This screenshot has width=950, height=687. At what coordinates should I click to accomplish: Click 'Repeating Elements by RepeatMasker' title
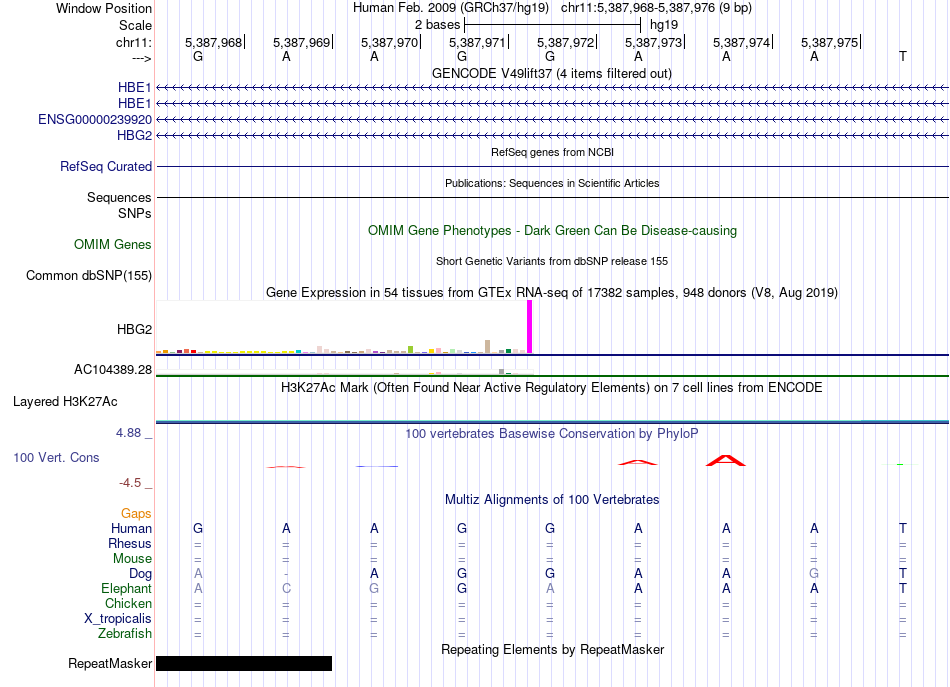(x=552, y=649)
